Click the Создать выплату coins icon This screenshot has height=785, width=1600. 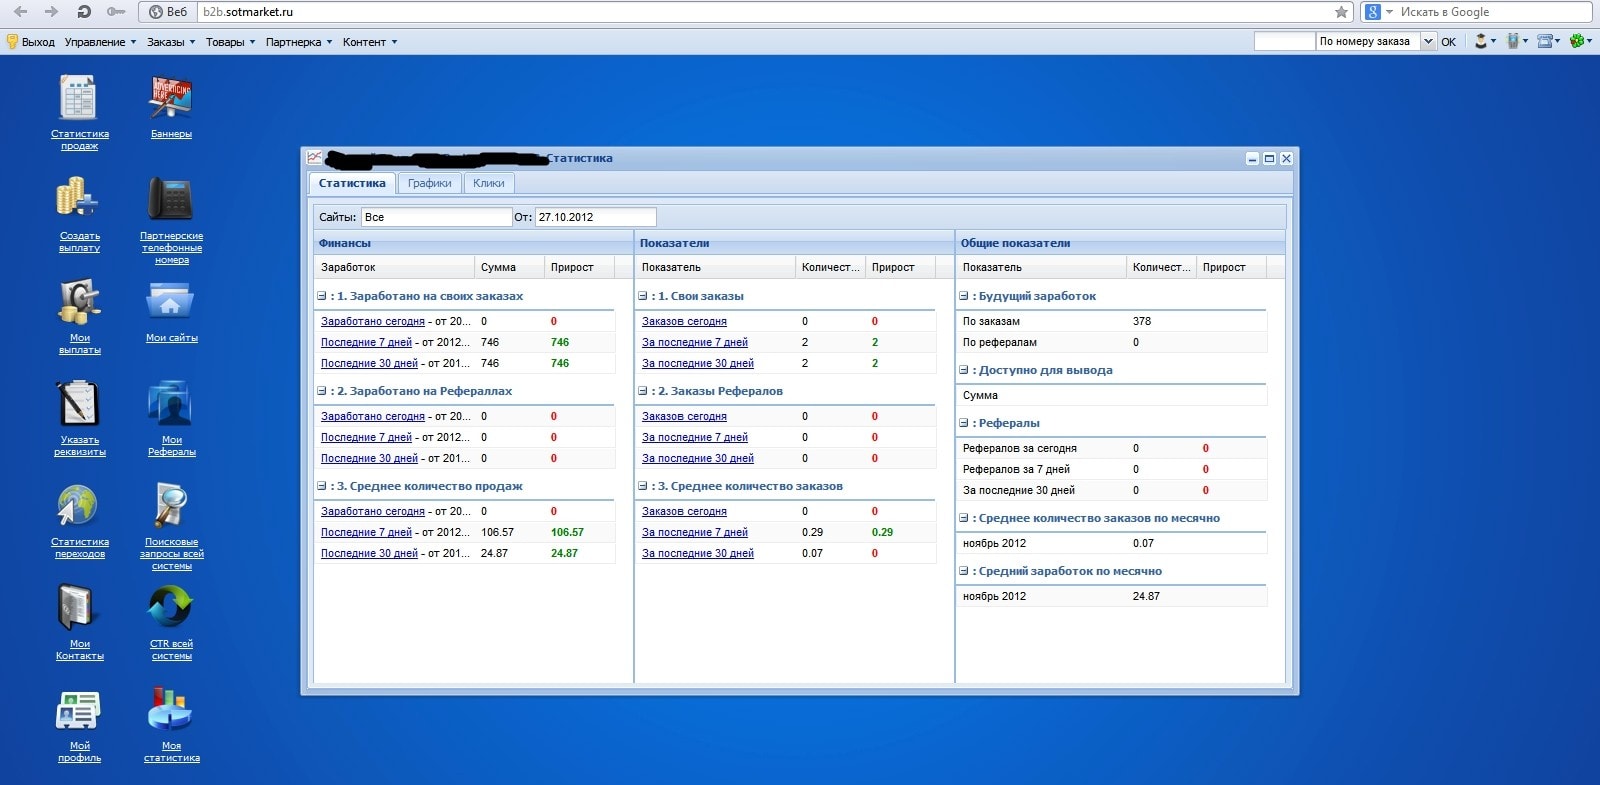tap(79, 200)
